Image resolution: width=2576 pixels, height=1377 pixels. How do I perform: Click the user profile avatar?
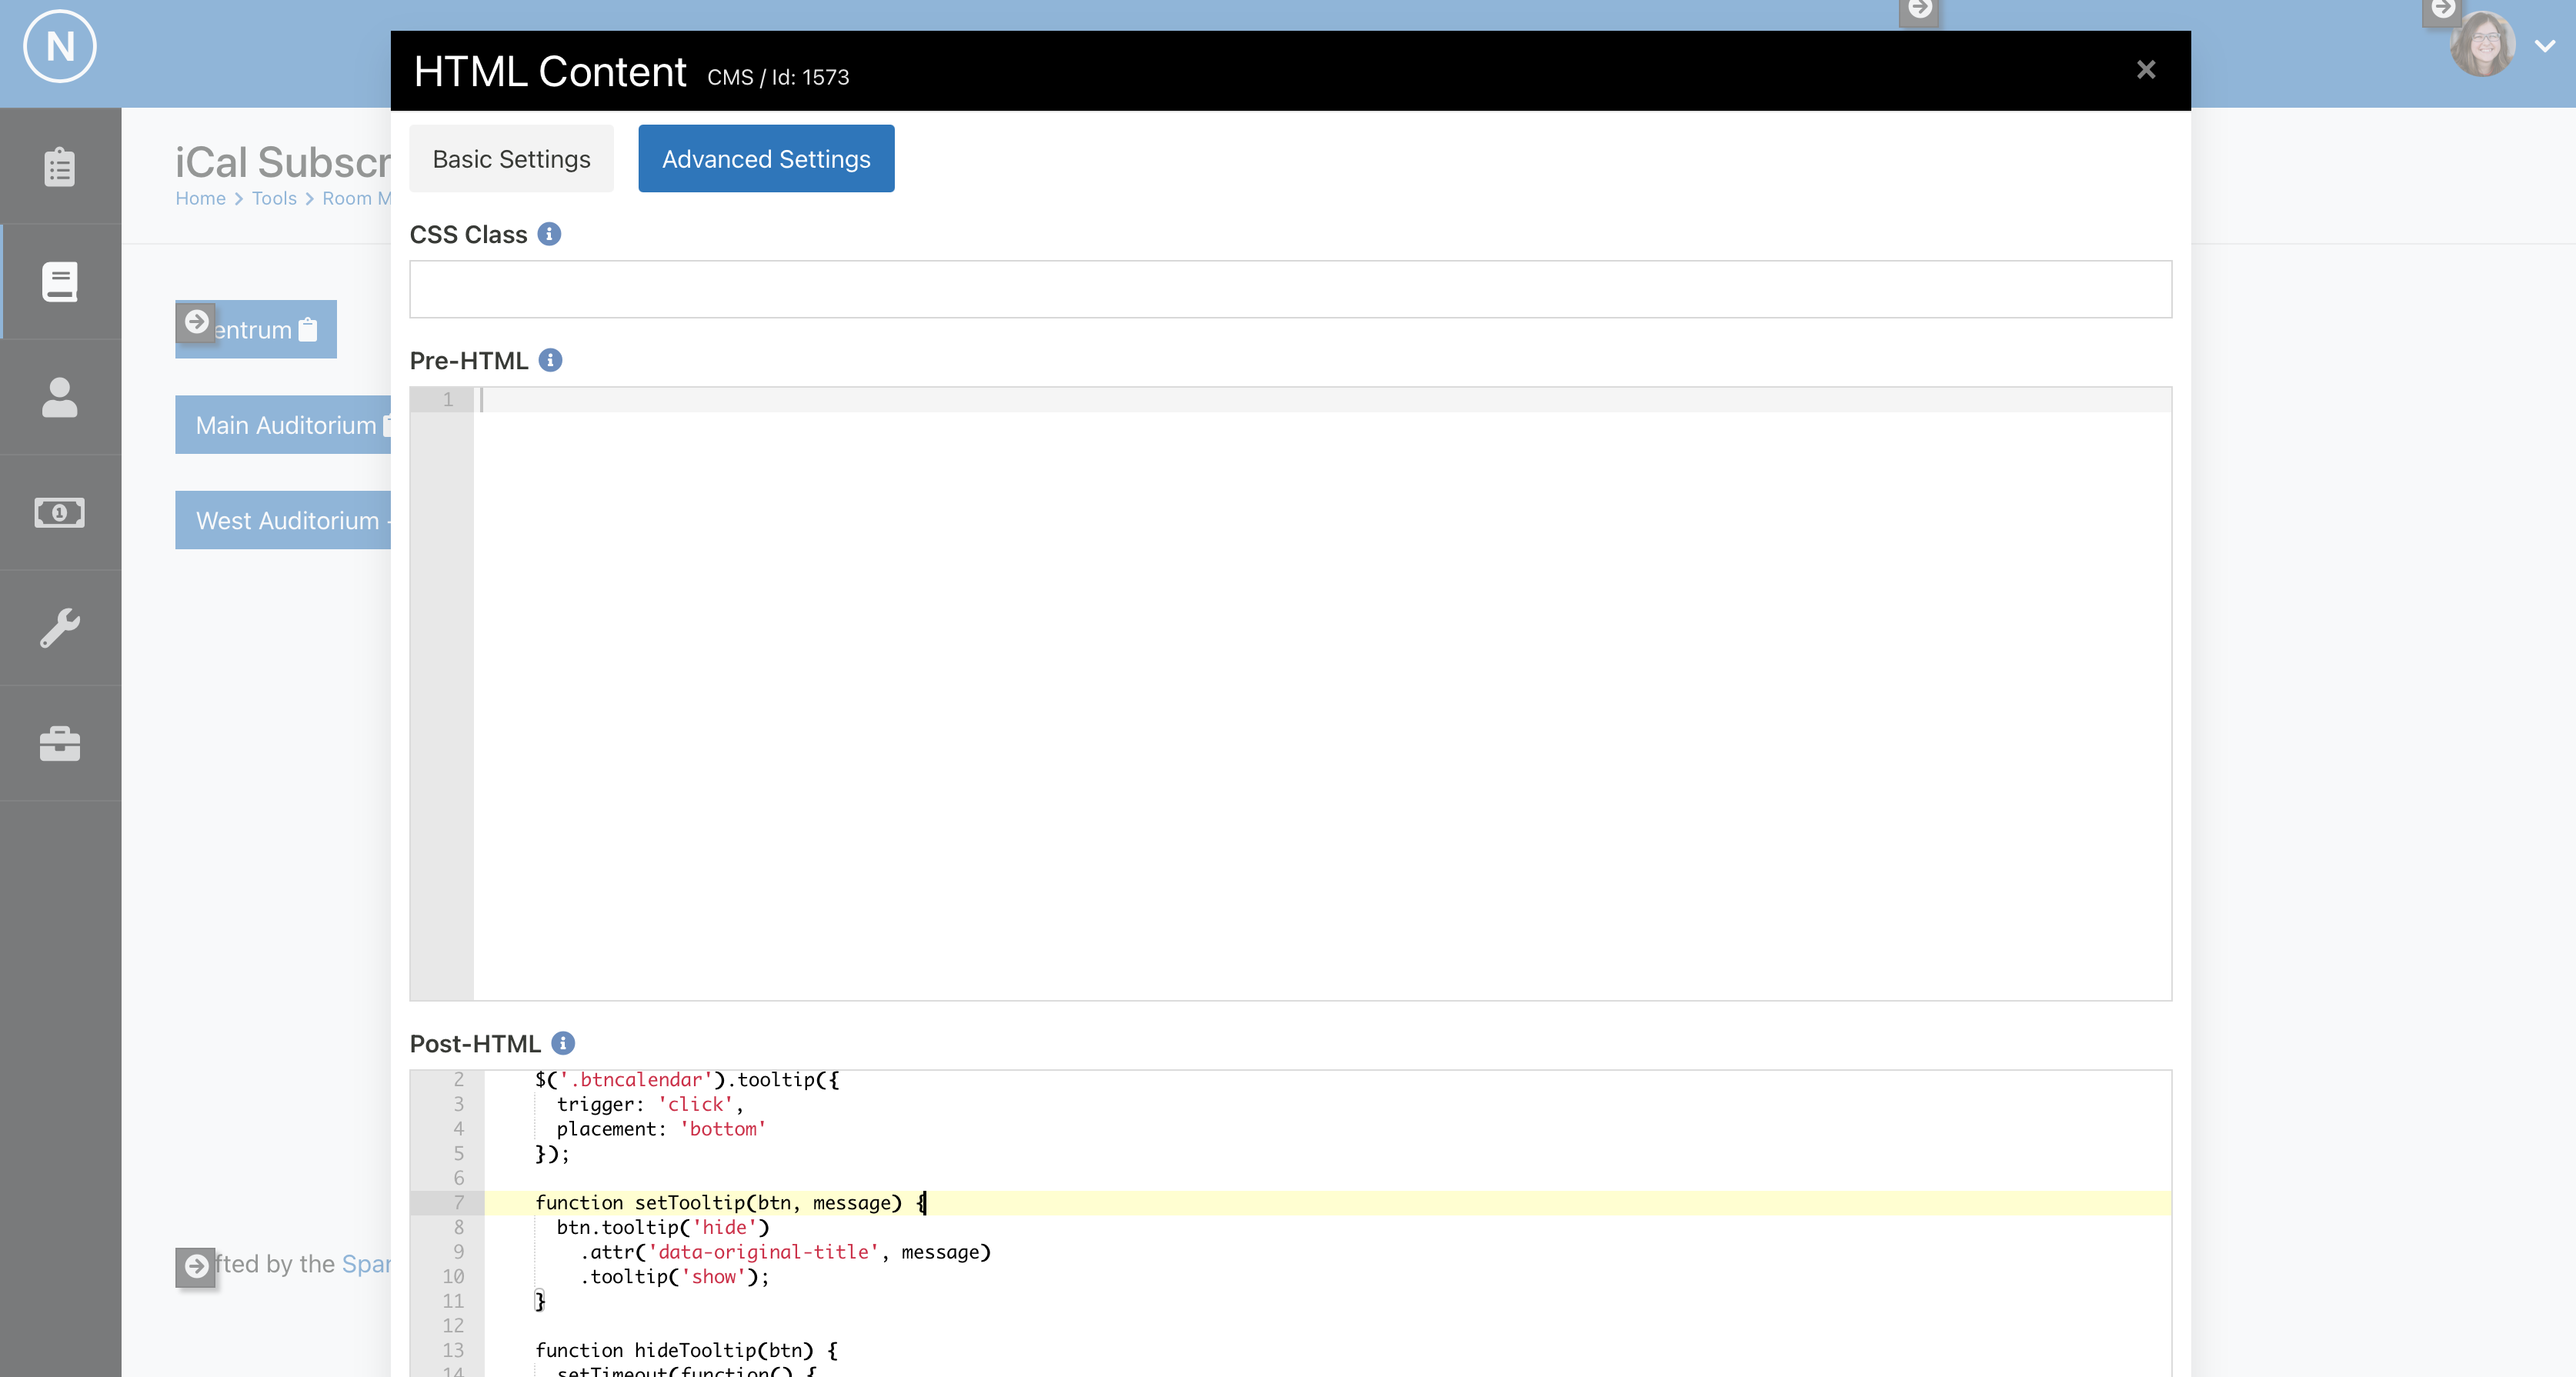(x=2482, y=45)
